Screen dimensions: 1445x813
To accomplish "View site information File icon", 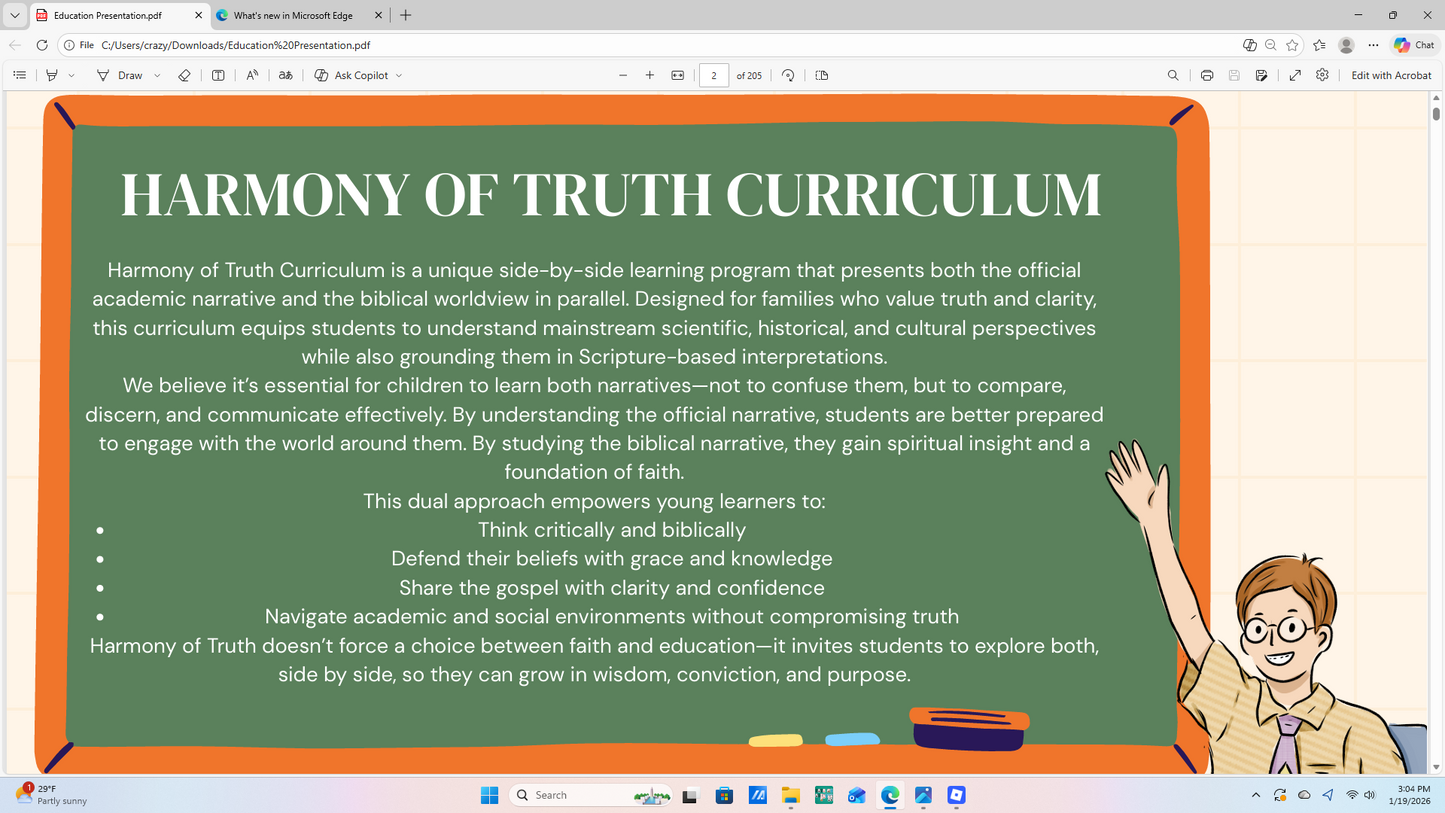I will click(x=79, y=45).
